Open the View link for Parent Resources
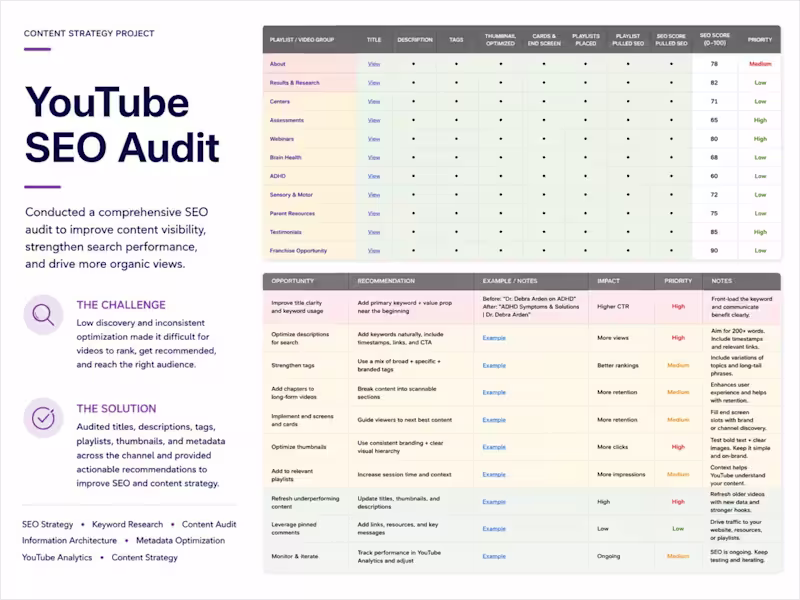Image resolution: width=800 pixels, height=600 pixels. [374, 213]
